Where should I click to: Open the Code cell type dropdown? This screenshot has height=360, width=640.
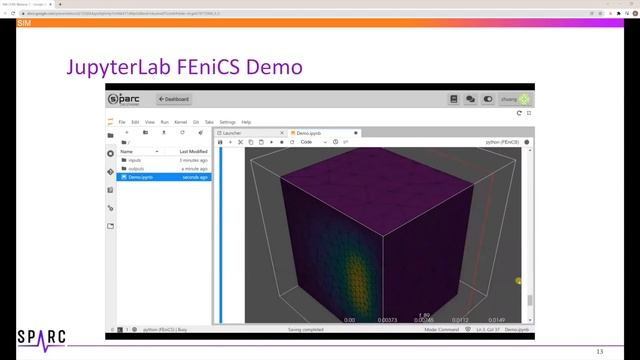(313, 142)
